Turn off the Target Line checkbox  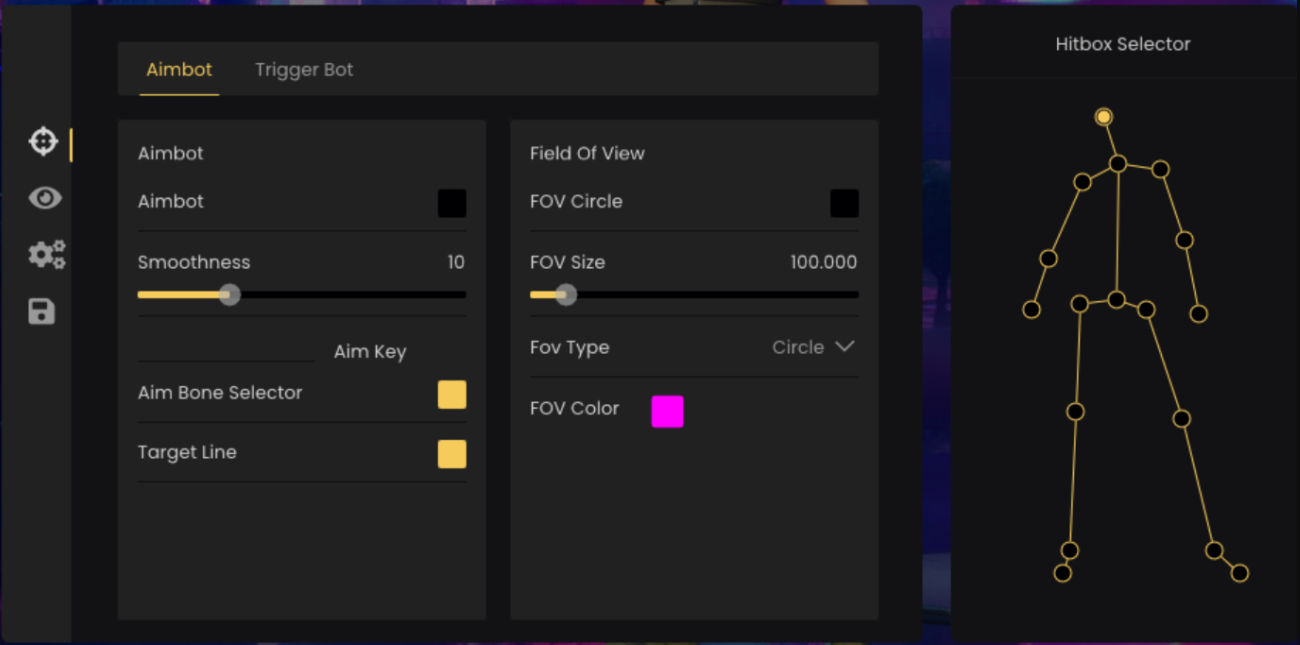[452, 454]
